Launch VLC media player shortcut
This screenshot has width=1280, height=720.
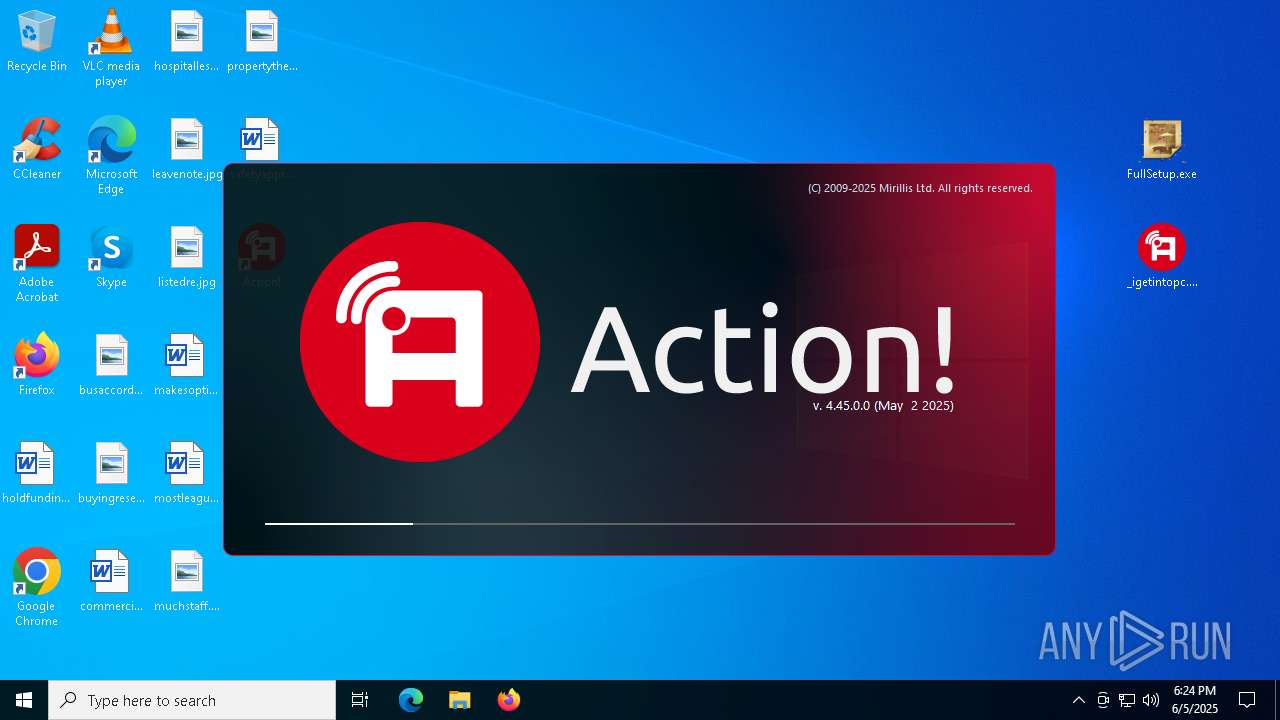pos(111,47)
